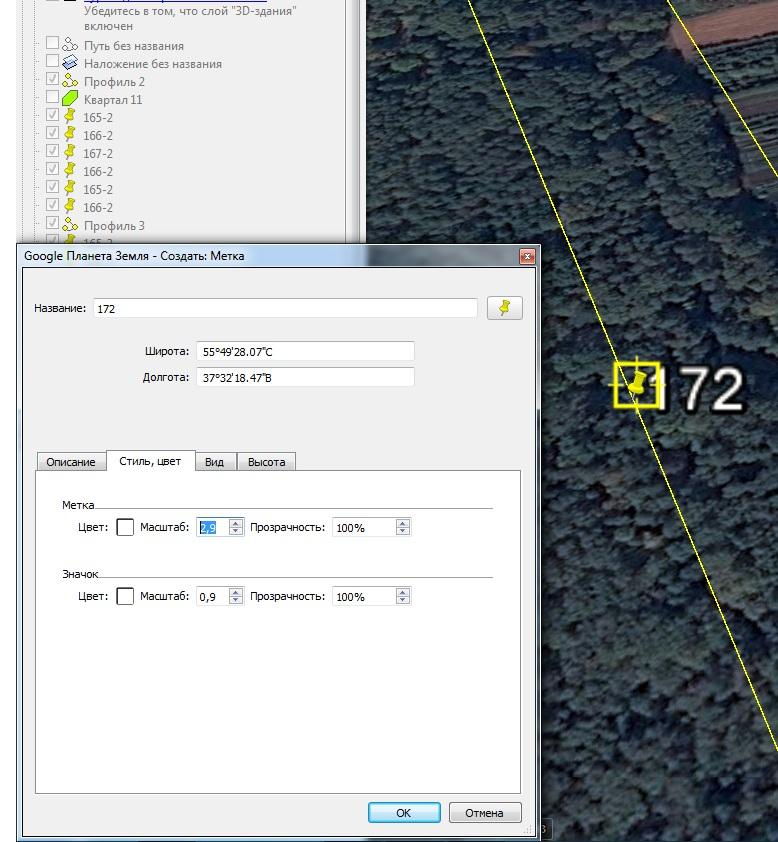Click the green polygon icon of Квартал 11

[x=70, y=99]
